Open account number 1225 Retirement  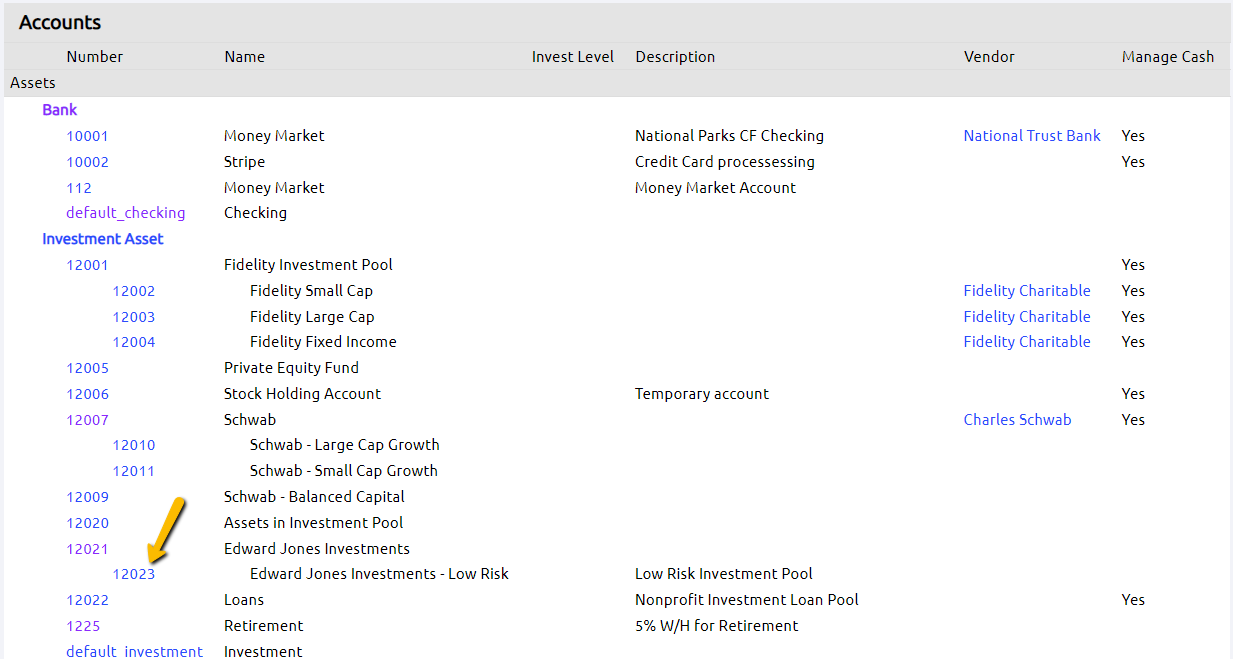83,626
